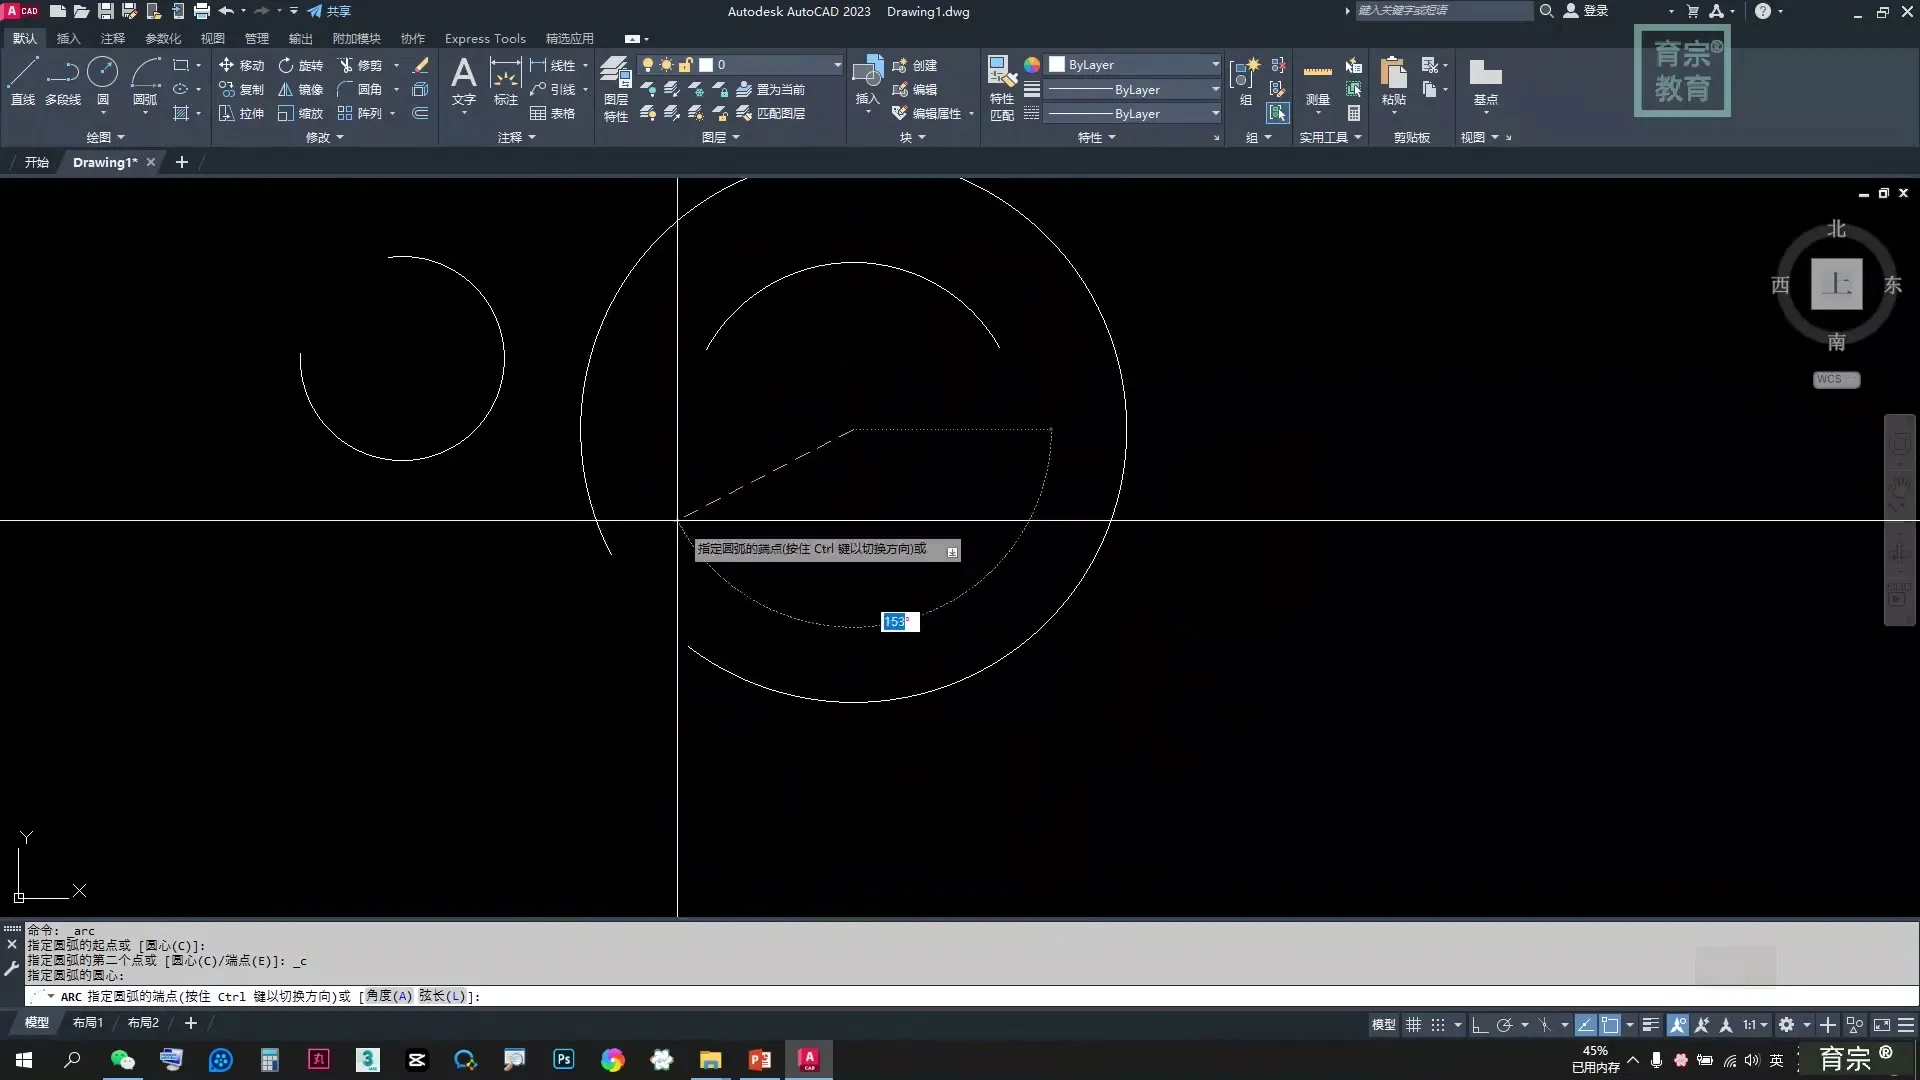
Task: Click the Angle (角度) command option
Action: 389,996
